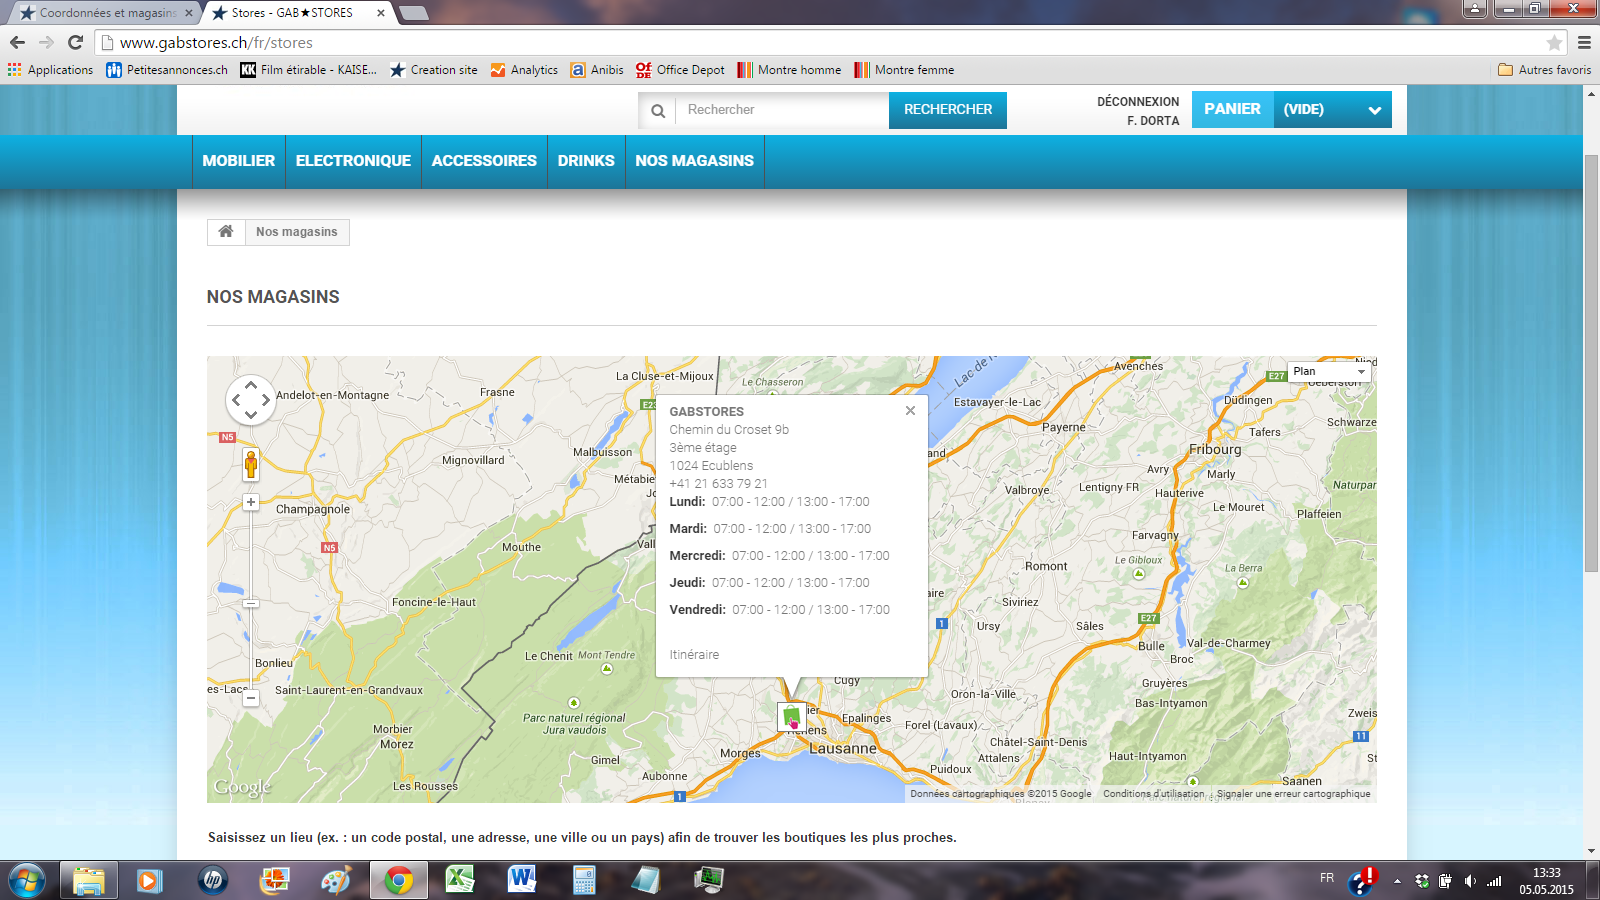Open the Chrome menu hamburger icon
Image resolution: width=1600 pixels, height=900 pixels.
pyautogui.click(x=1584, y=42)
